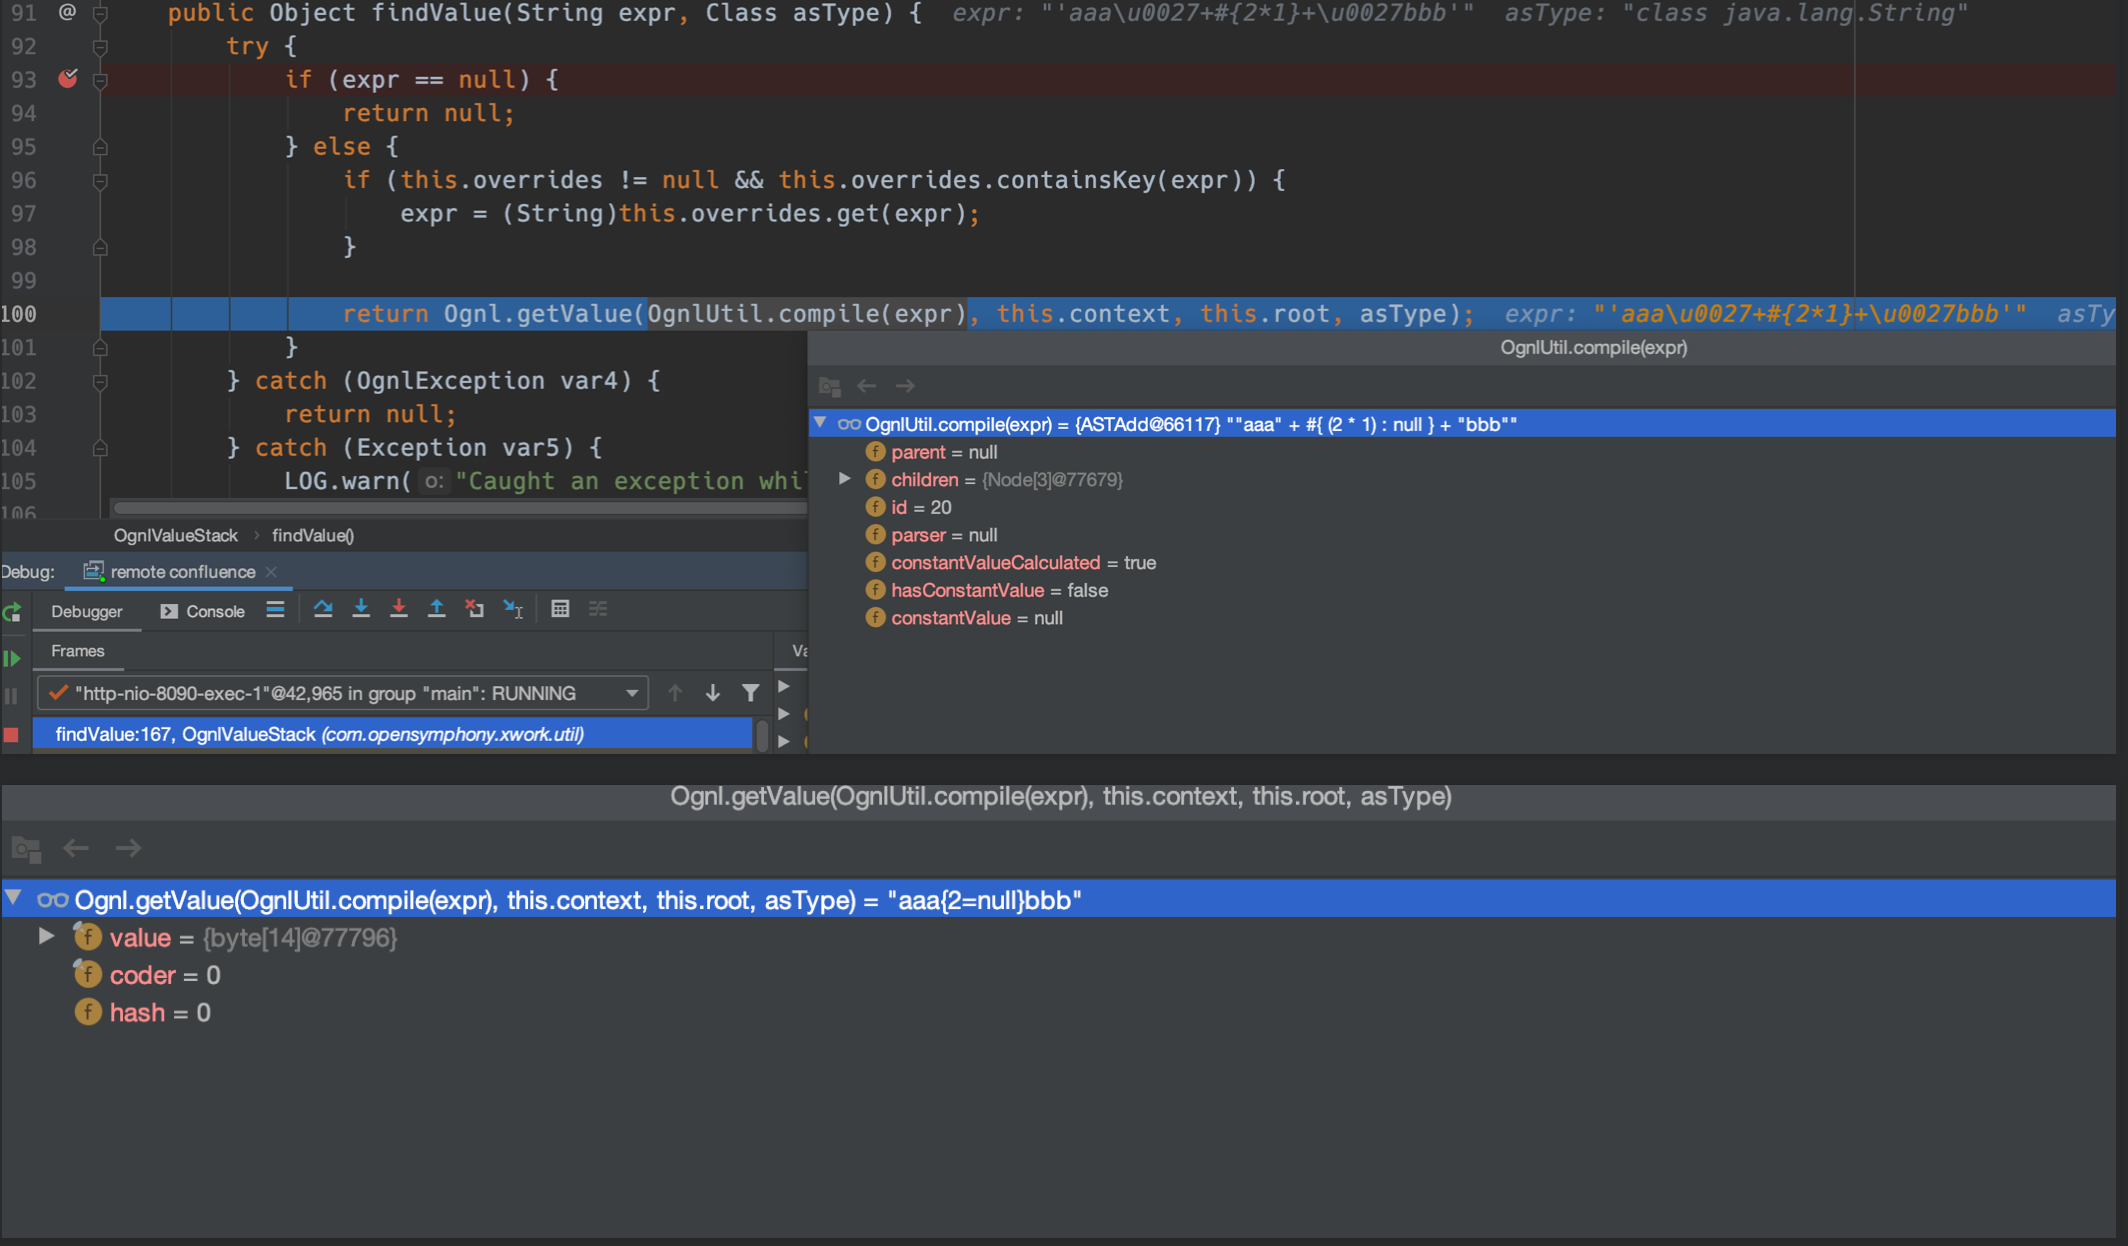Collapse the if block fold on line 96

[100, 181]
